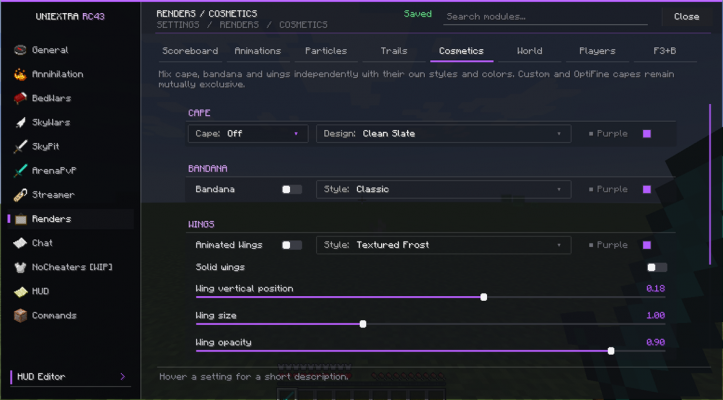The image size is (723, 400).
Task: Switch to the World tab
Action: click(x=529, y=51)
